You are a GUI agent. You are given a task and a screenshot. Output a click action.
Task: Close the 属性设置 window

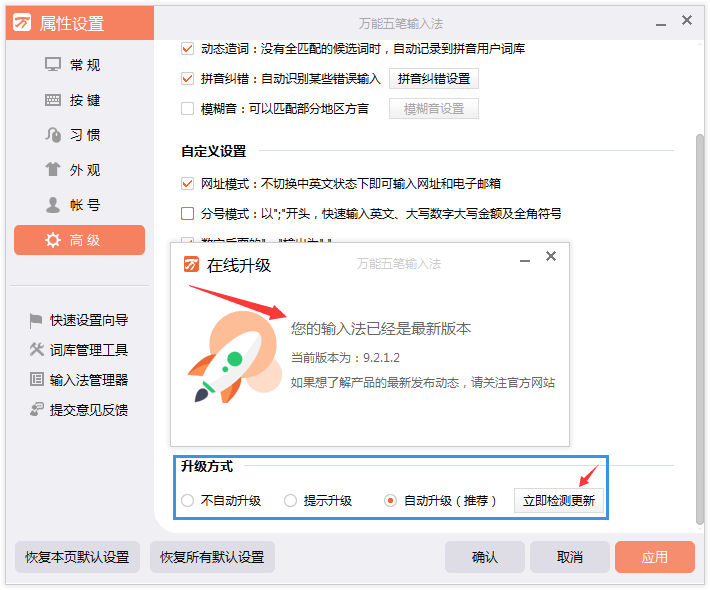pyautogui.click(x=687, y=20)
